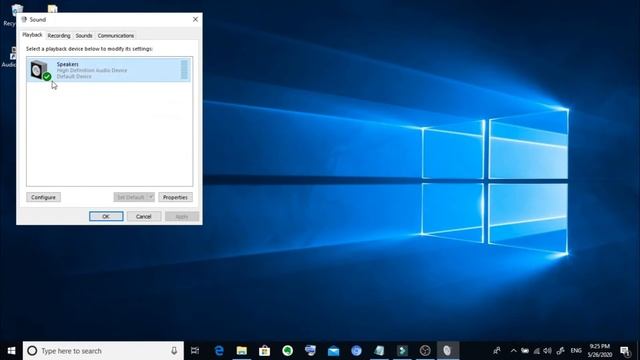Open the blue circular taskbar app
640x360 pixels.
click(356, 351)
